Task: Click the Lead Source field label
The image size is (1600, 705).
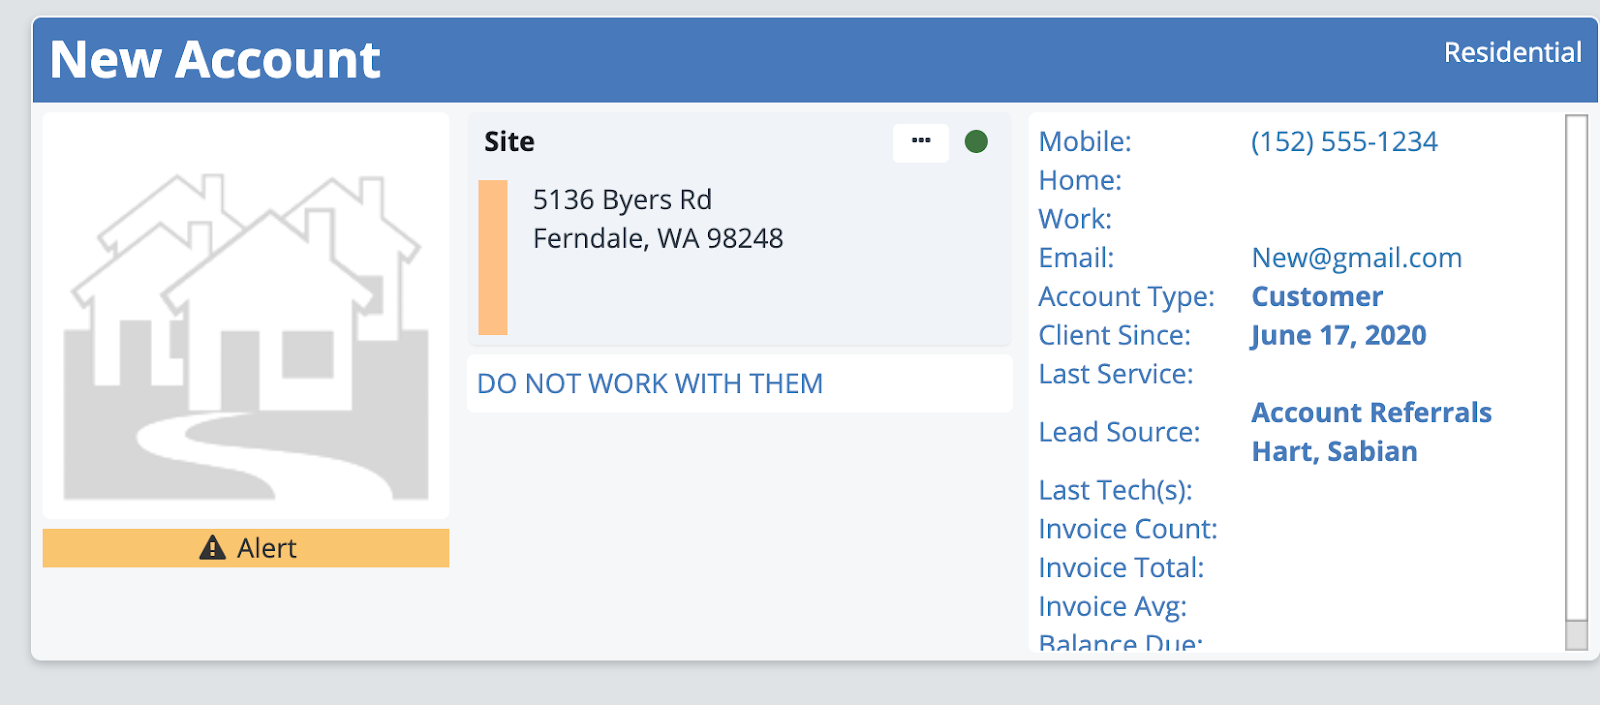Action: click(x=1119, y=432)
